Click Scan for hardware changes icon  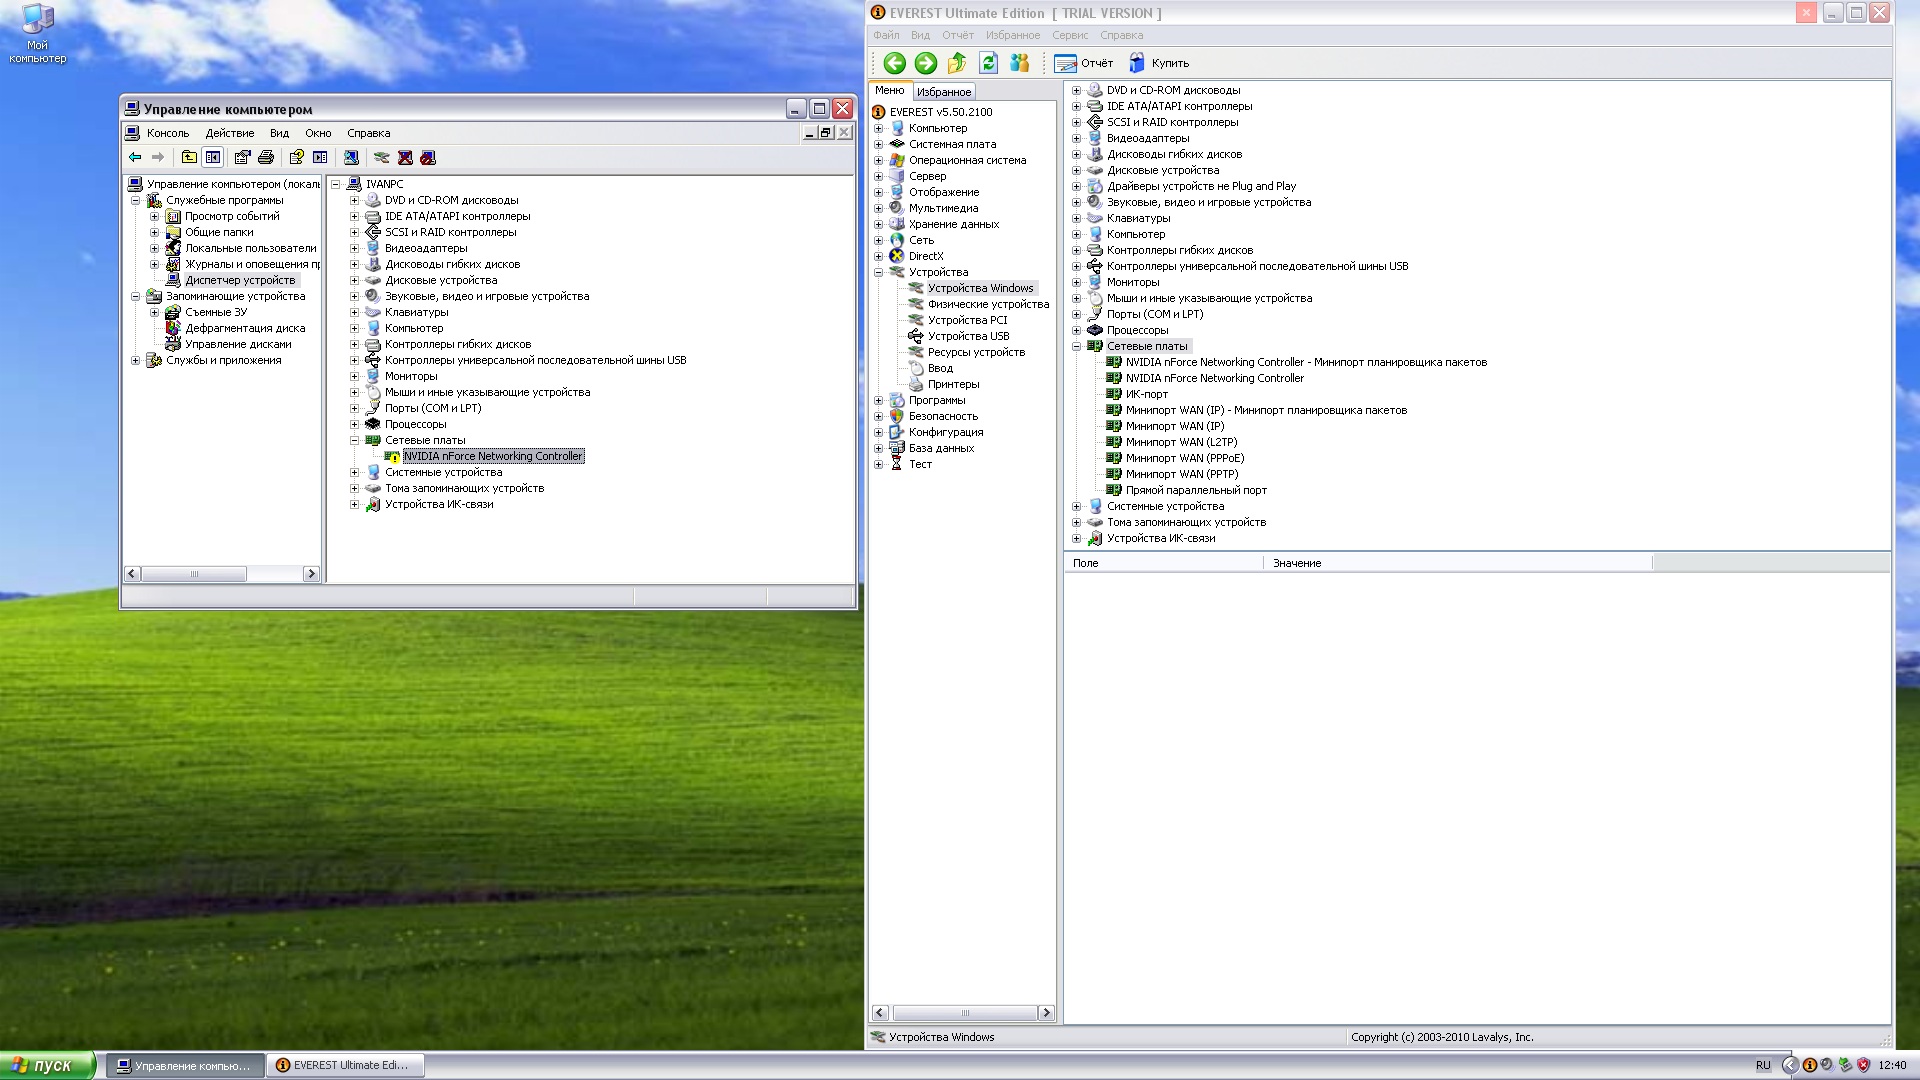point(351,157)
